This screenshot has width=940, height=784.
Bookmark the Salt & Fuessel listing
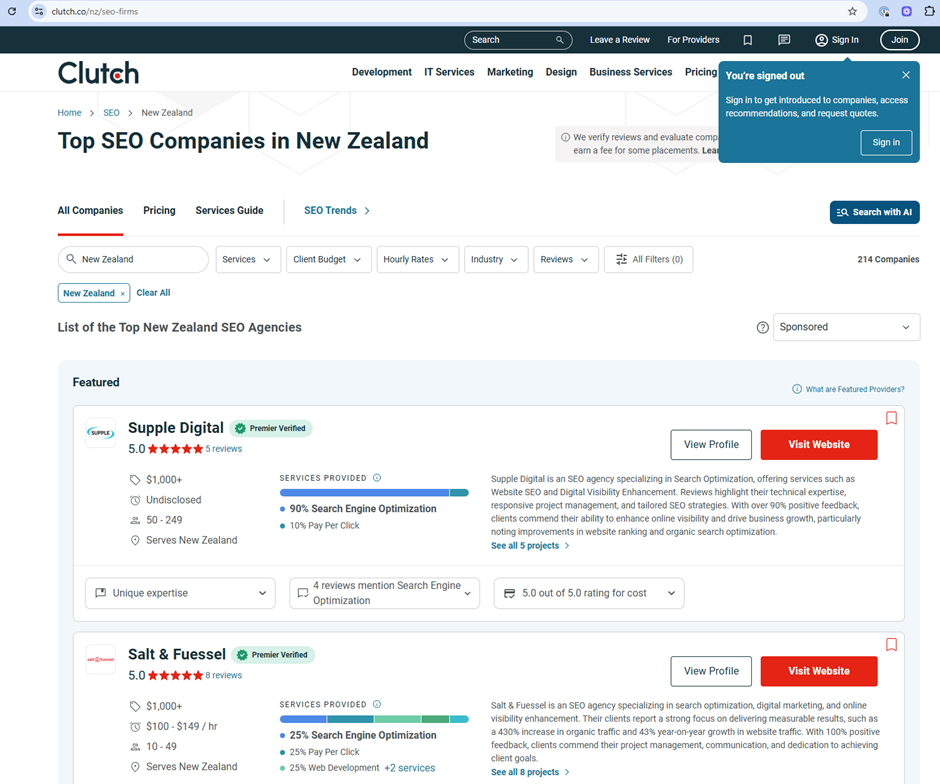(x=891, y=644)
